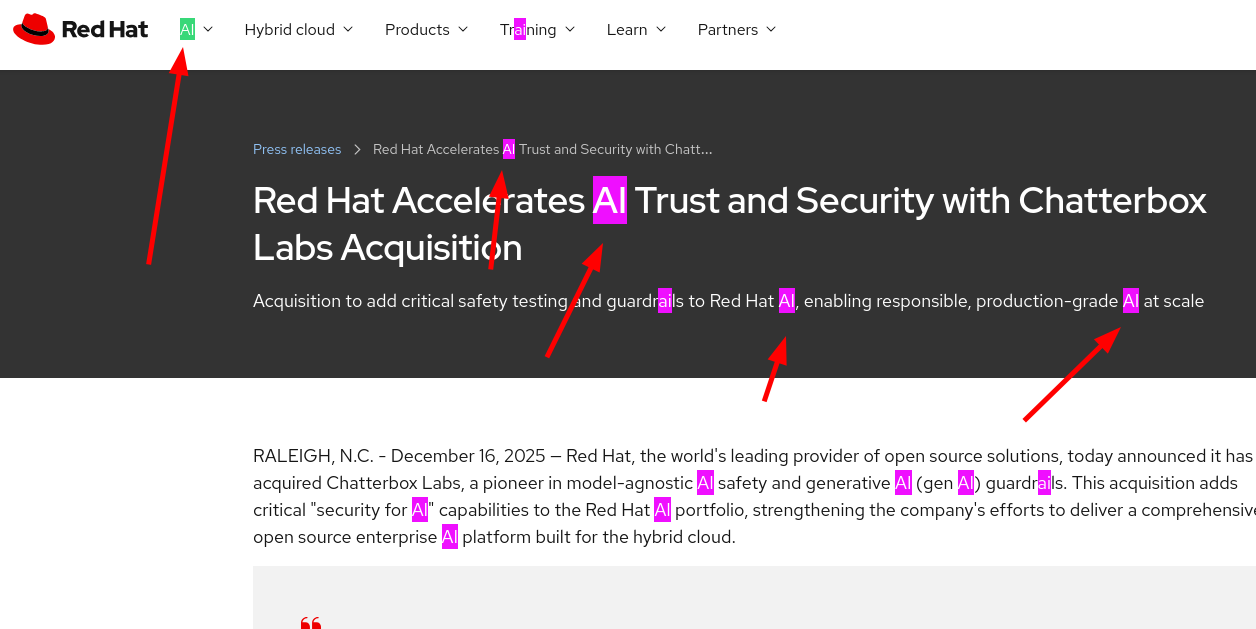Select the Training menu item
This screenshot has width=1256, height=629.
click(527, 29)
